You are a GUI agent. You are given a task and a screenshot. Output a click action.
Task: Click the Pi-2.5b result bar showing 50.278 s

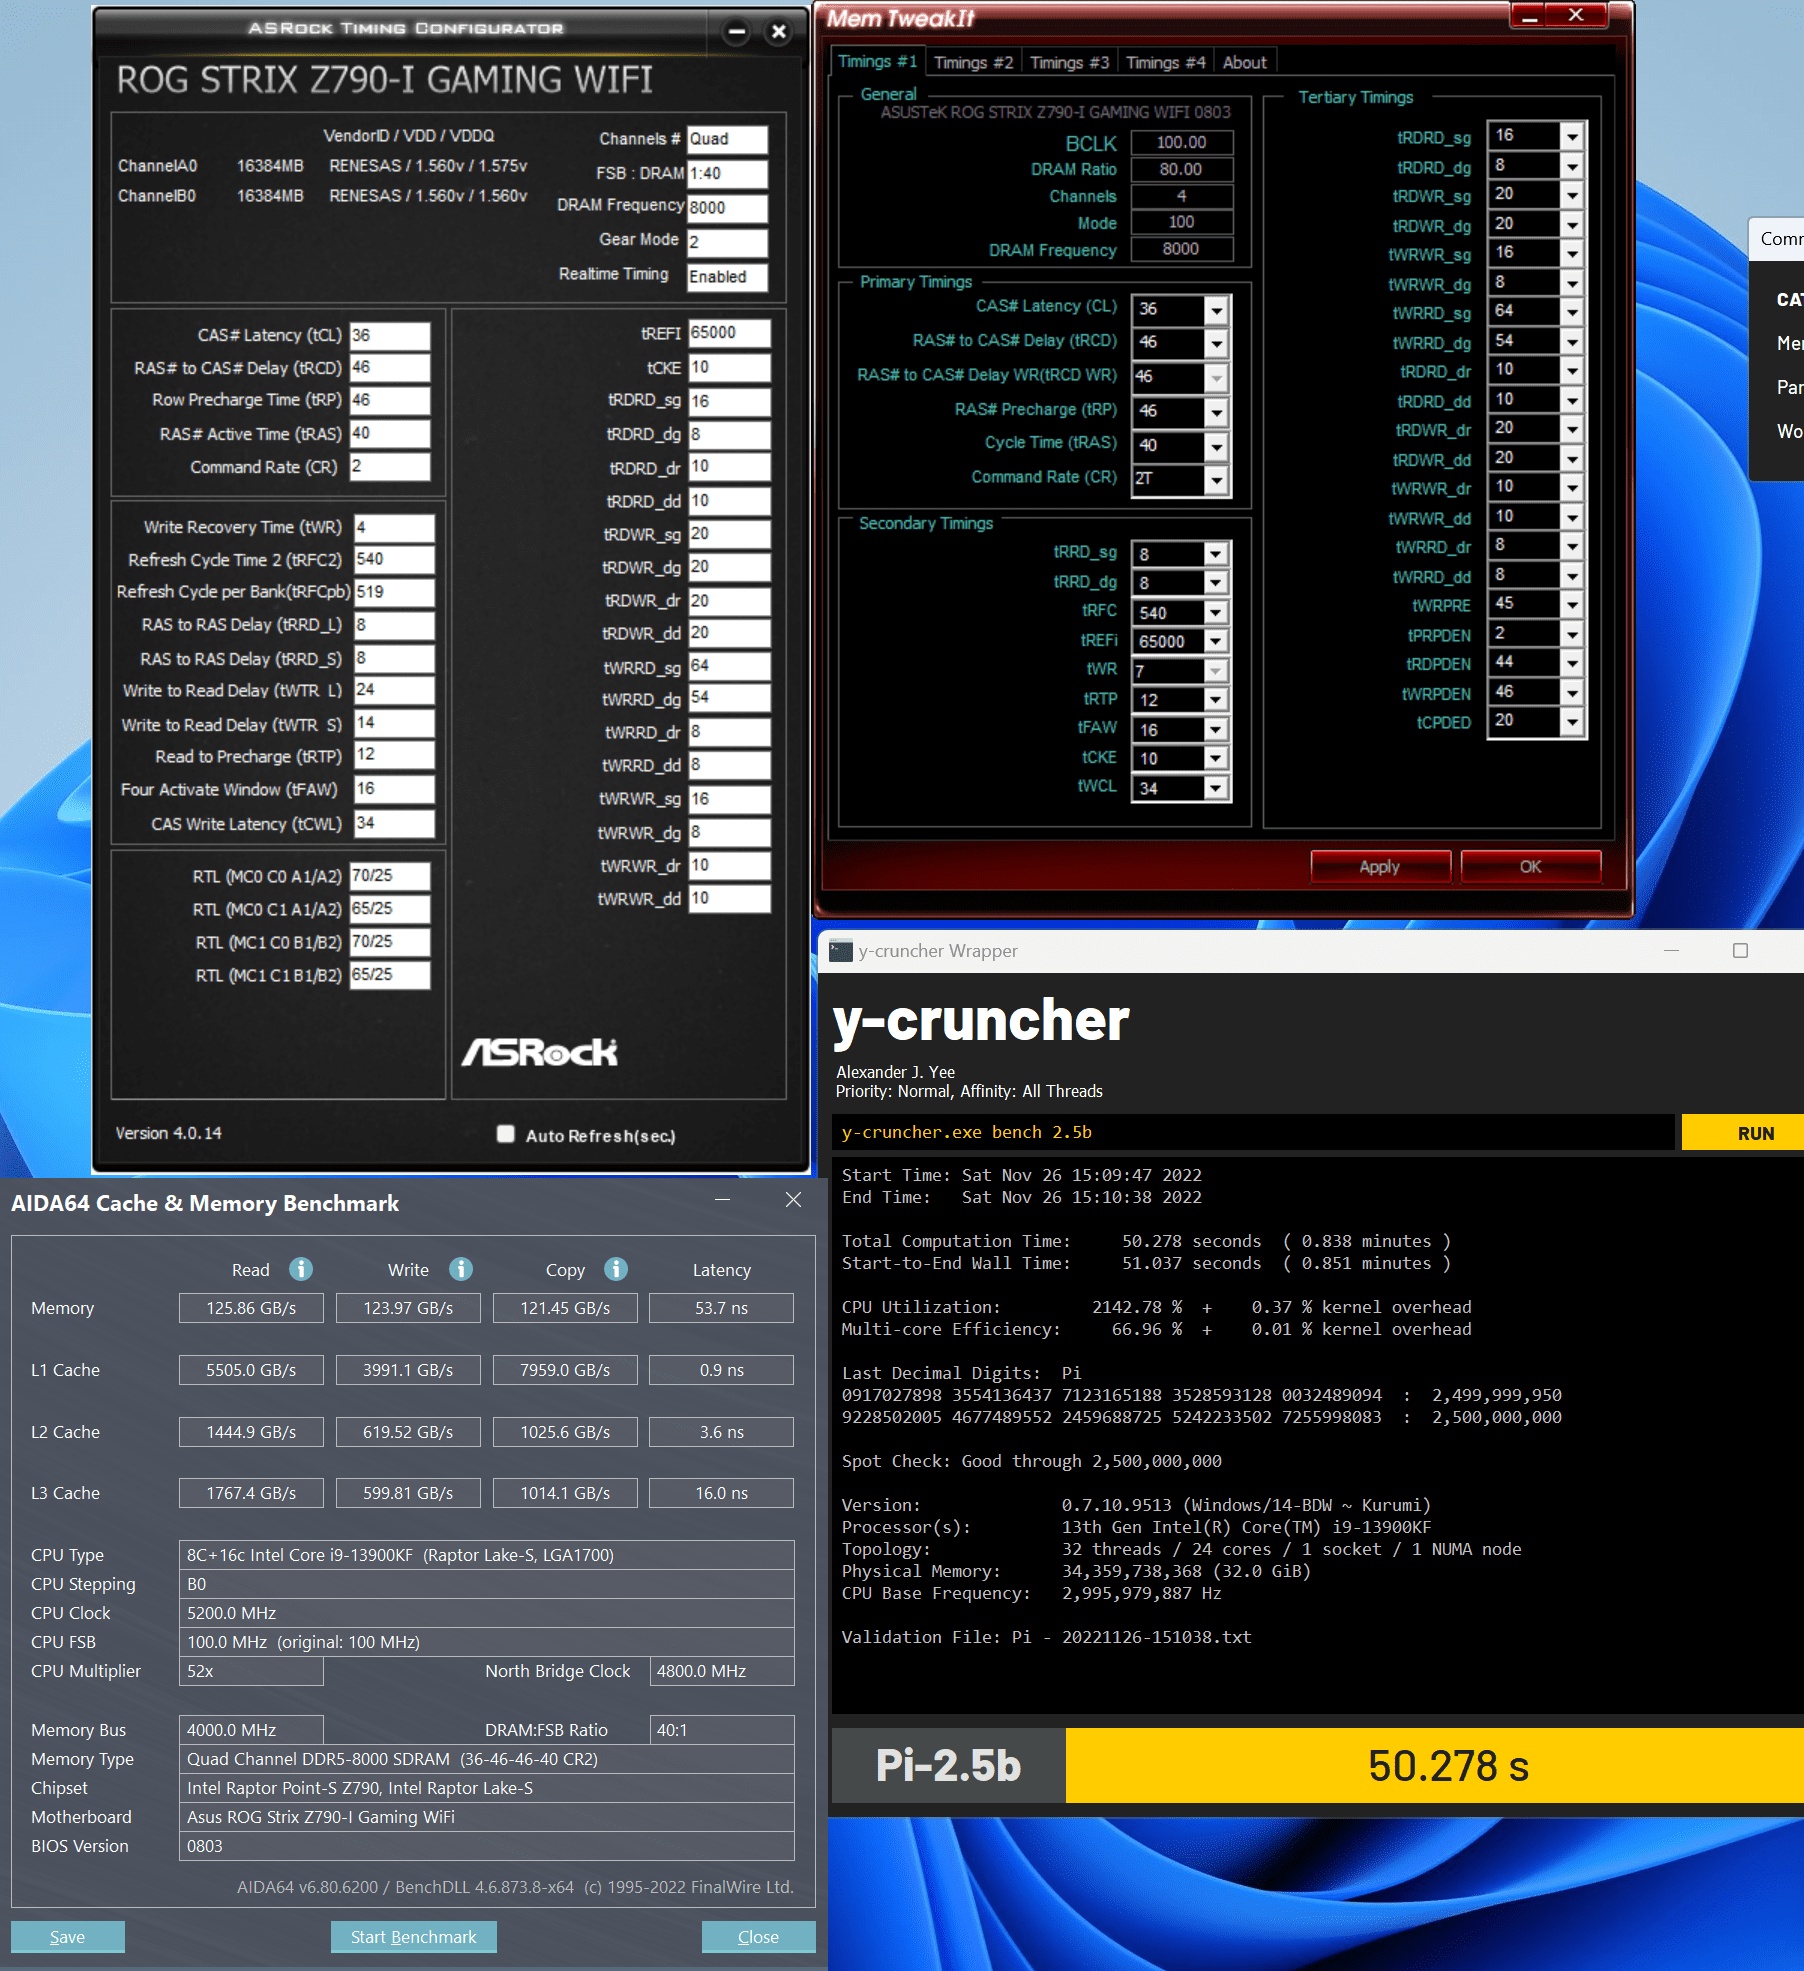pyautogui.click(x=1435, y=1766)
